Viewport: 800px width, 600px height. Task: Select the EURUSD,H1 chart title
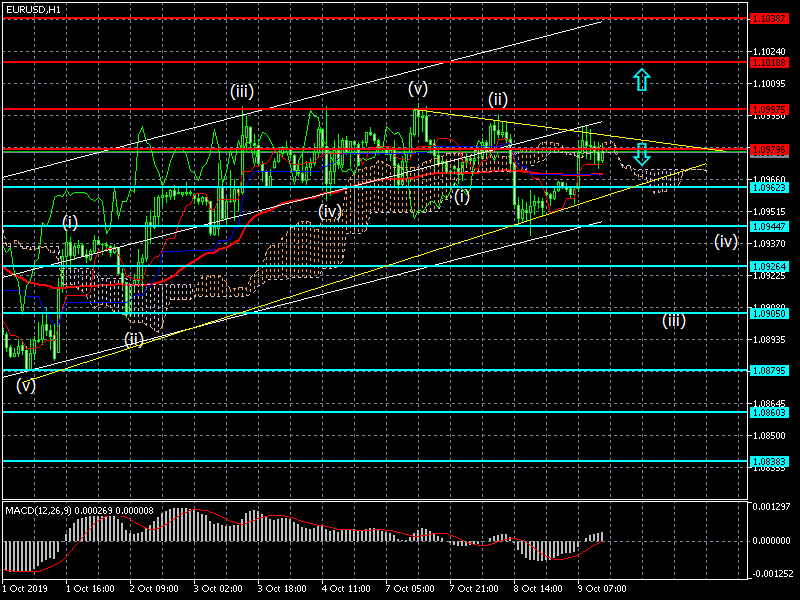pyautogui.click(x=33, y=9)
